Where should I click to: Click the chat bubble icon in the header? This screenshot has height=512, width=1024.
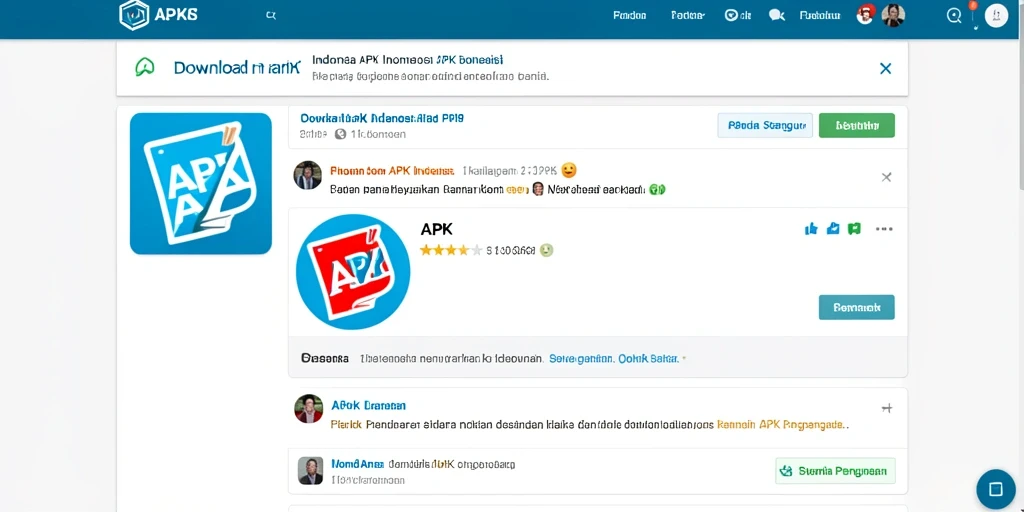click(x=776, y=16)
